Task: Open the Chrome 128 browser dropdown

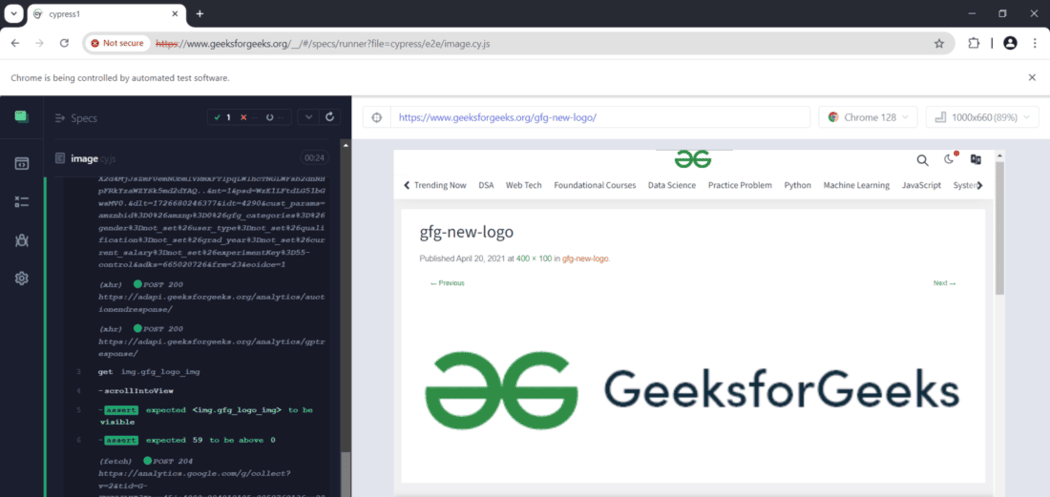Action: [868, 117]
